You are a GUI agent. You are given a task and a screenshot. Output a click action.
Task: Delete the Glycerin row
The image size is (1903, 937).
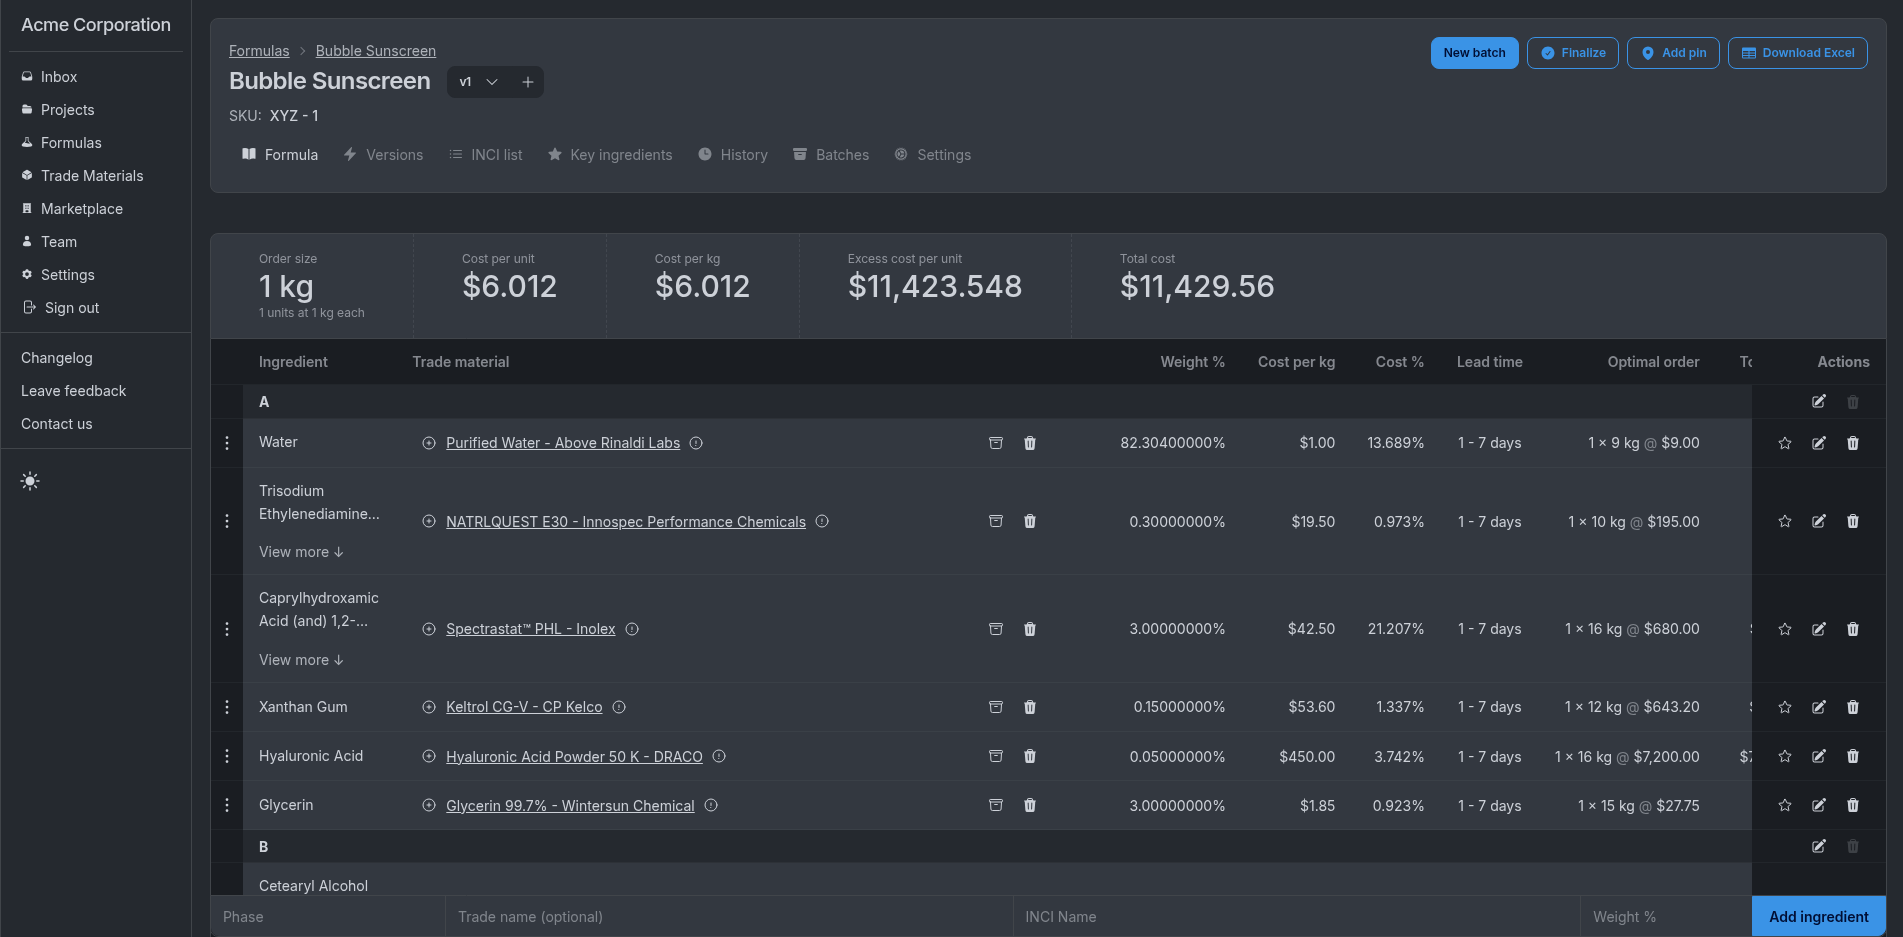click(1853, 805)
